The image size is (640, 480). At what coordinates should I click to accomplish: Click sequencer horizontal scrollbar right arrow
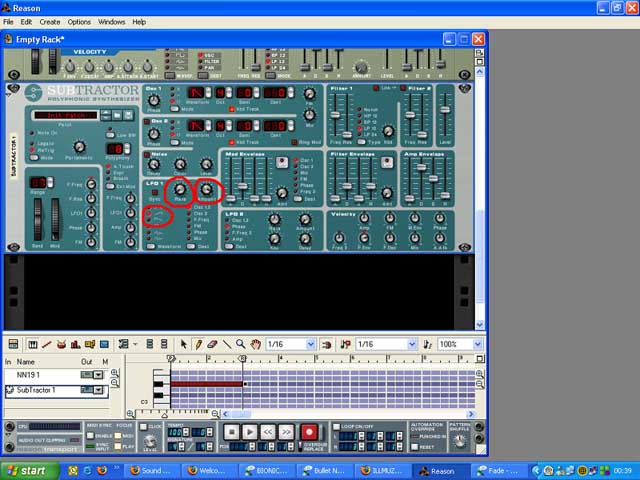tap(471, 414)
